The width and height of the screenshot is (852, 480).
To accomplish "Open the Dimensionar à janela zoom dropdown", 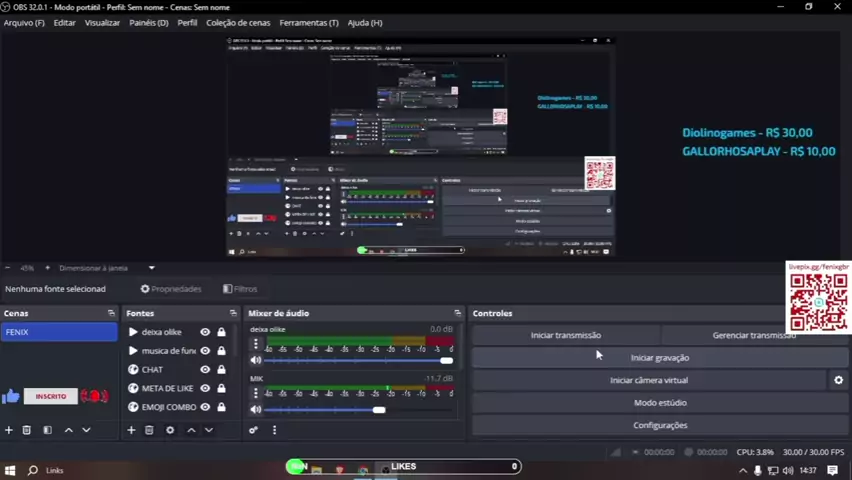I will click(152, 268).
